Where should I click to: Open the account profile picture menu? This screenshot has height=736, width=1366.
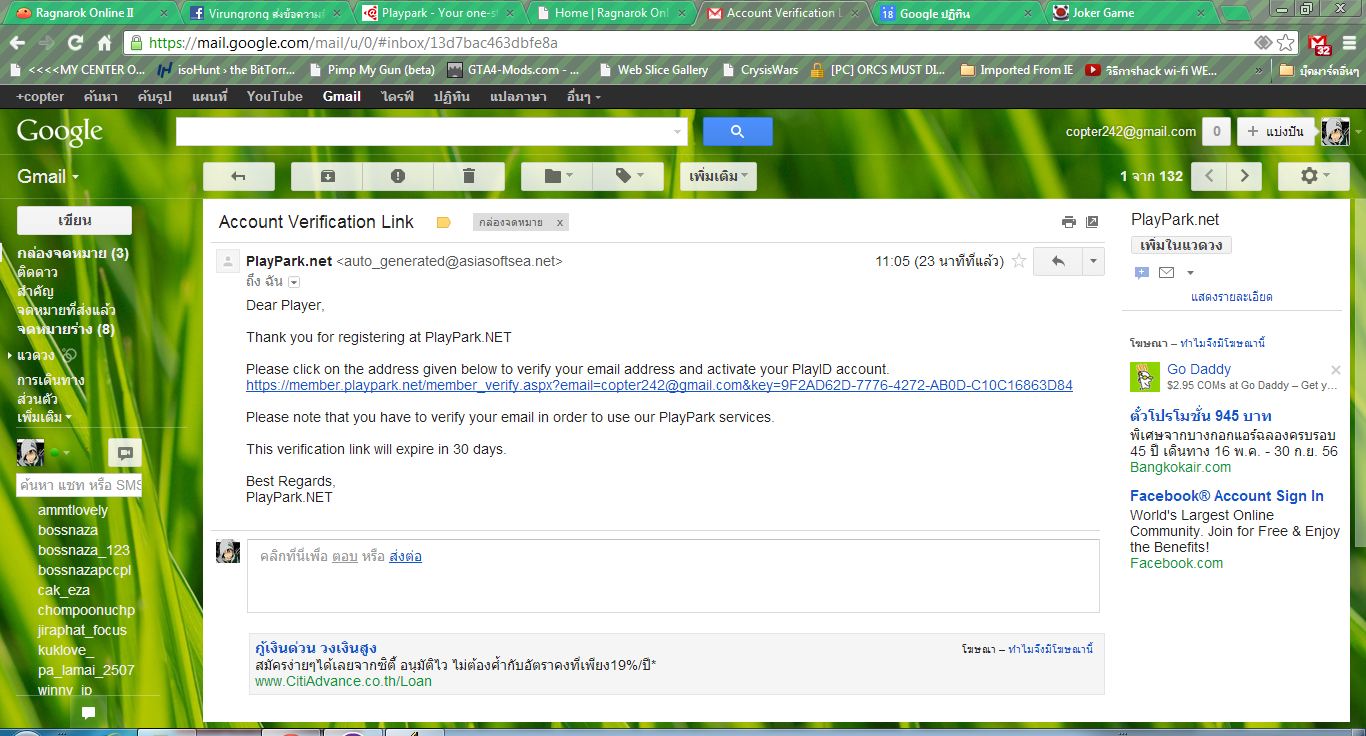coord(1335,131)
